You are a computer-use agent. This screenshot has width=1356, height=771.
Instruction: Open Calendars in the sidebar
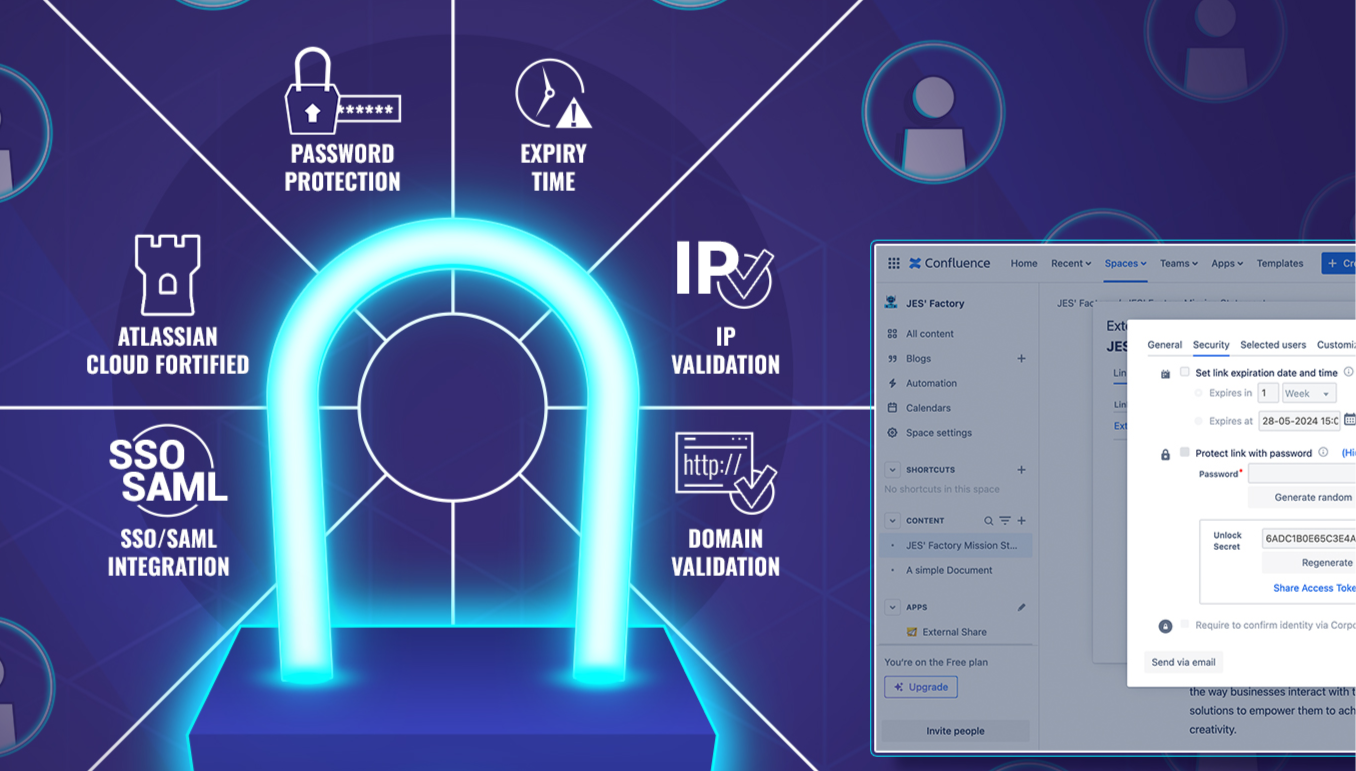tap(928, 408)
